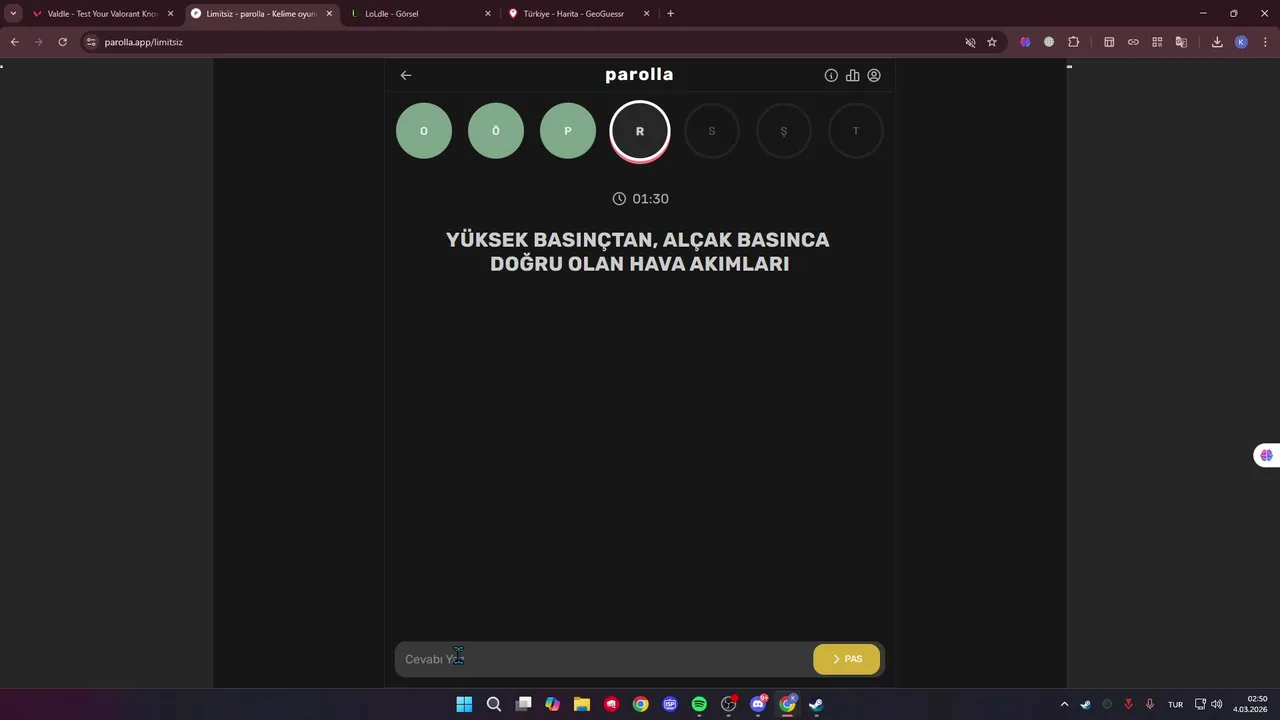The image size is (1280, 720).
Task: Open the volume control in system tray
Action: pyautogui.click(x=1216, y=704)
